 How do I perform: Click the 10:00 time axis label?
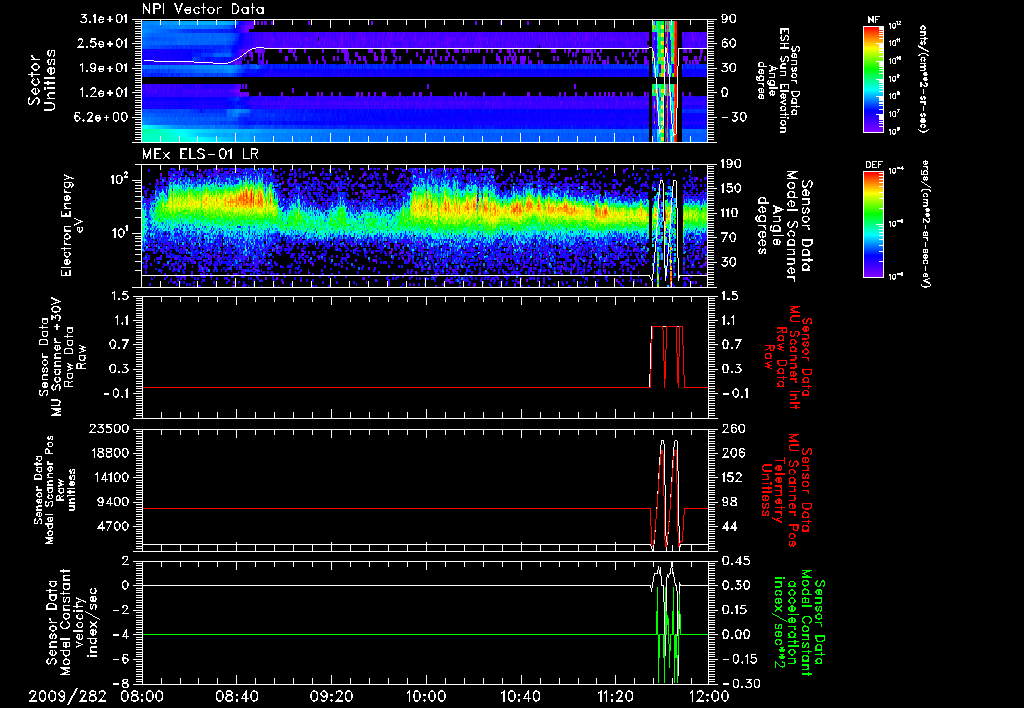[x=427, y=695]
